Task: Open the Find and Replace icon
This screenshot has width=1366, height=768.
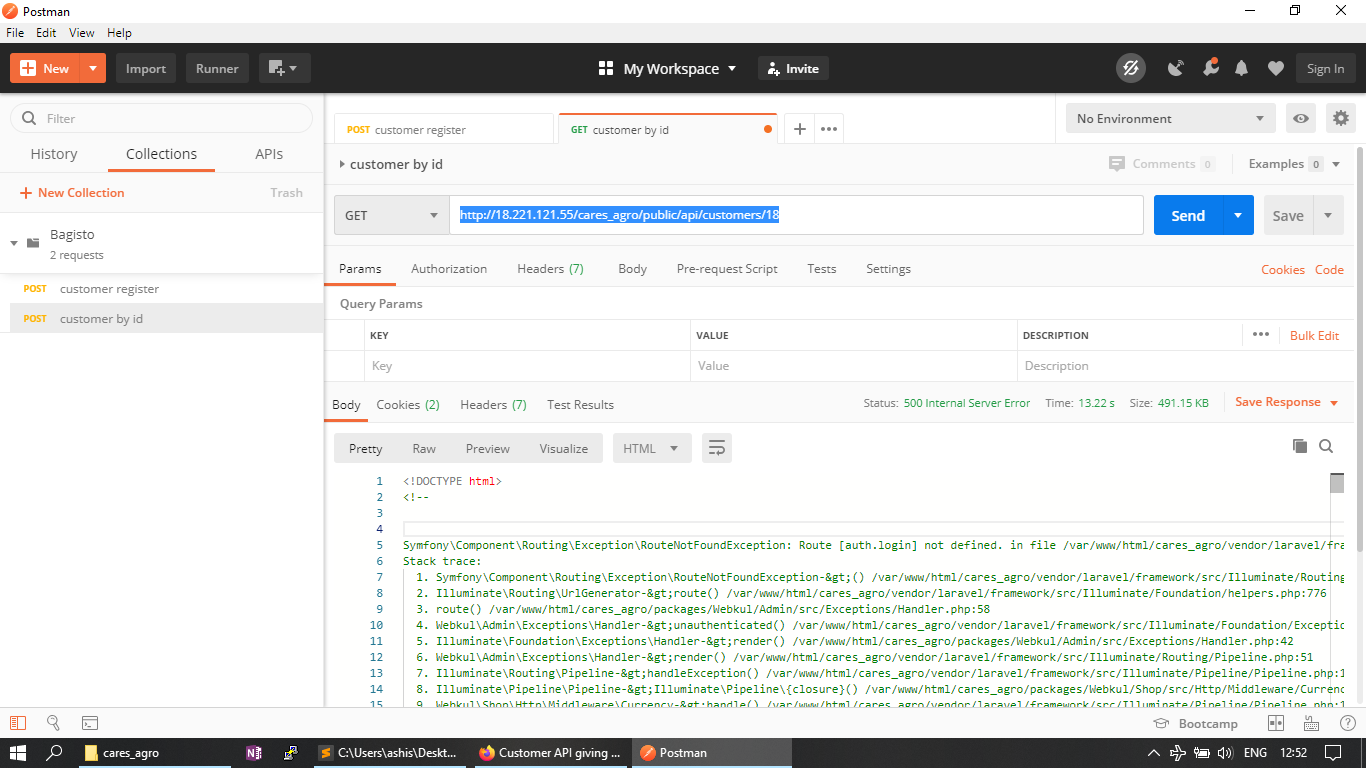Action: 54,722
